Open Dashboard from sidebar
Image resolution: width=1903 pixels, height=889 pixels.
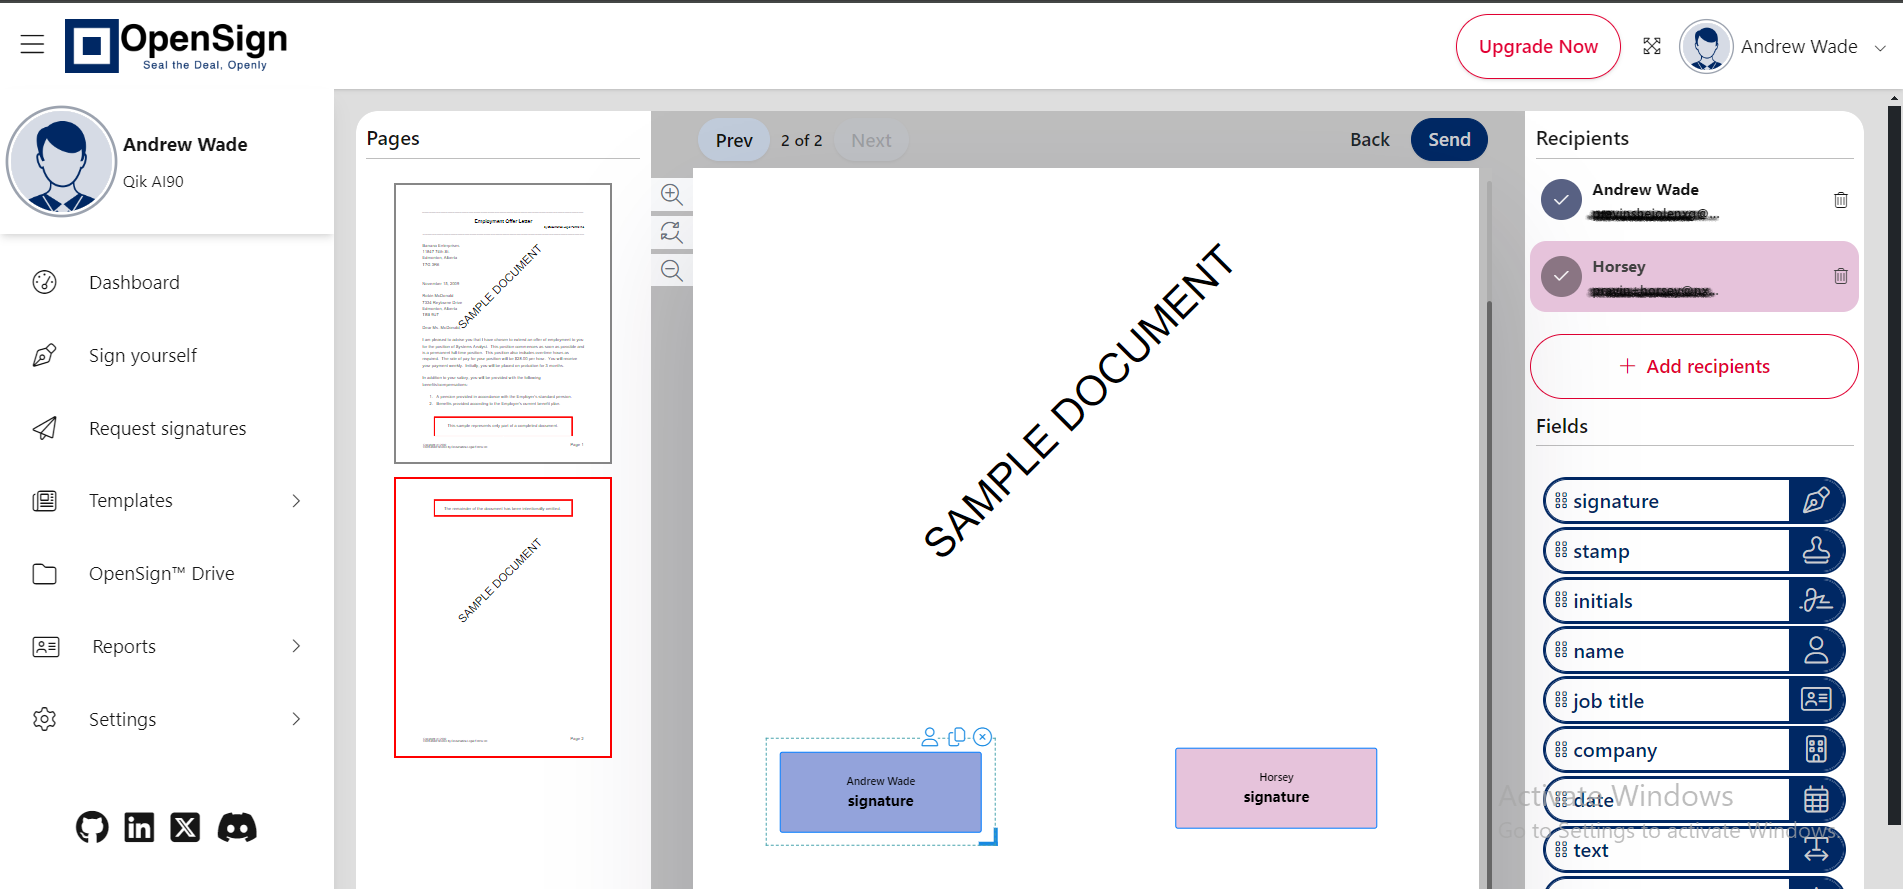[x=134, y=282]
